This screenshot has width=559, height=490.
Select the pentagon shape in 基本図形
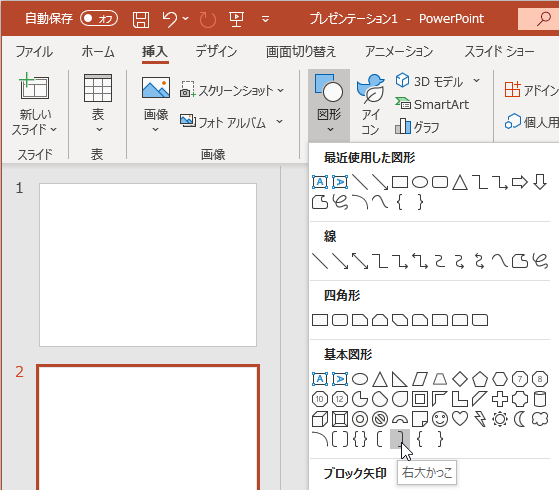[x=480, y=379]
